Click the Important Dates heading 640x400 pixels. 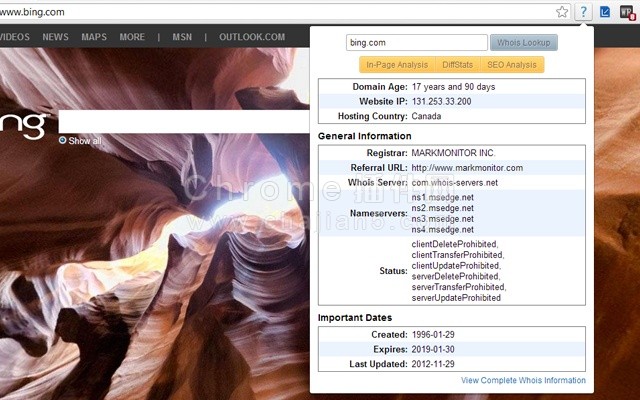355,318
